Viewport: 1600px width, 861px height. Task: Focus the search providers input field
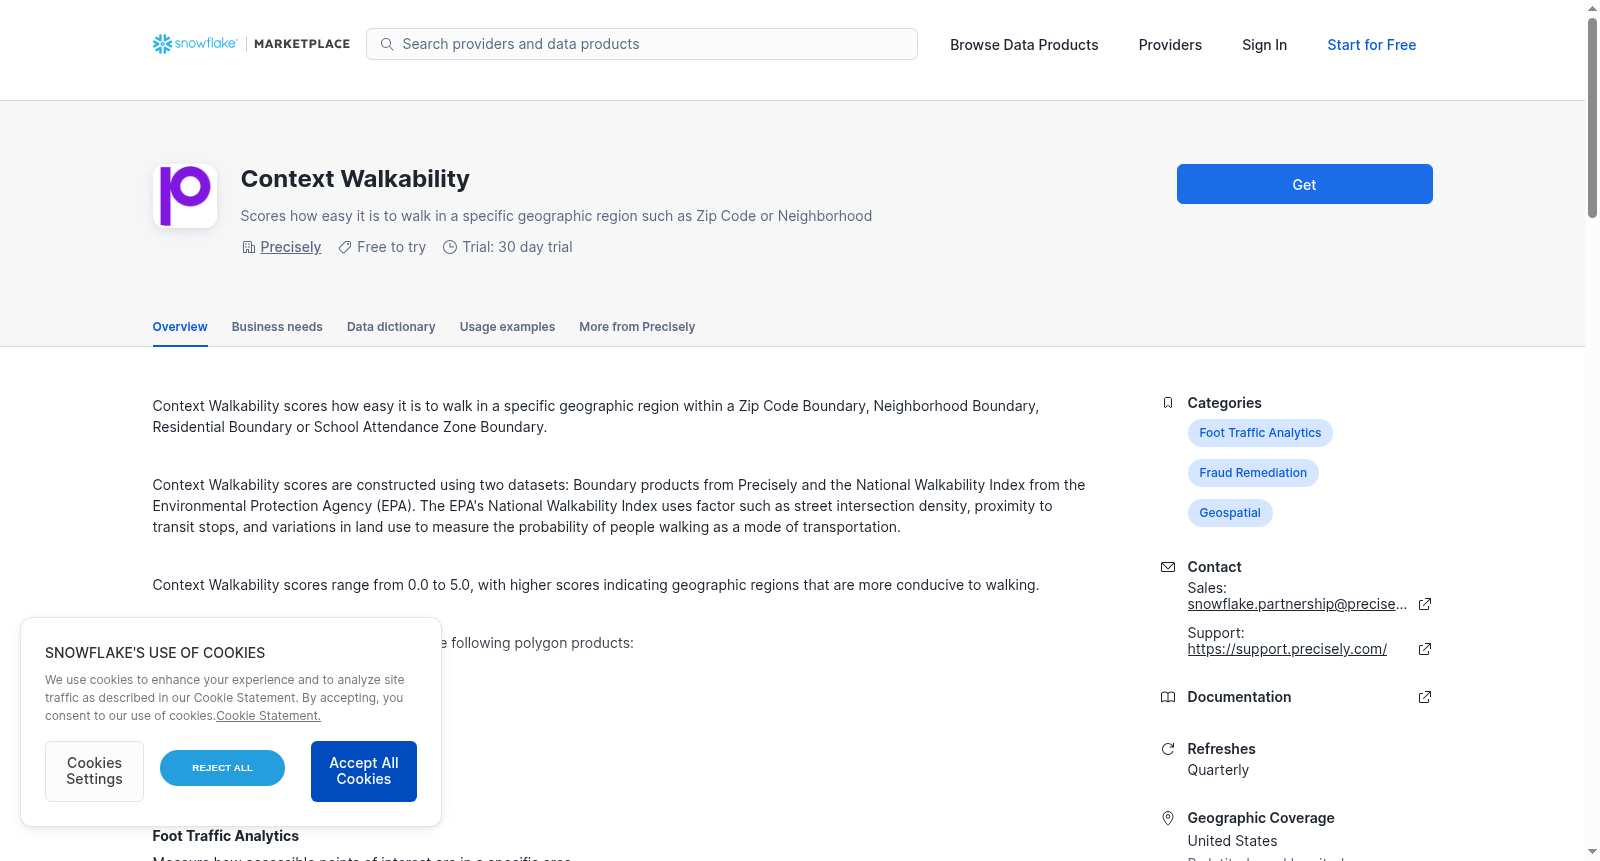point(642,44)
